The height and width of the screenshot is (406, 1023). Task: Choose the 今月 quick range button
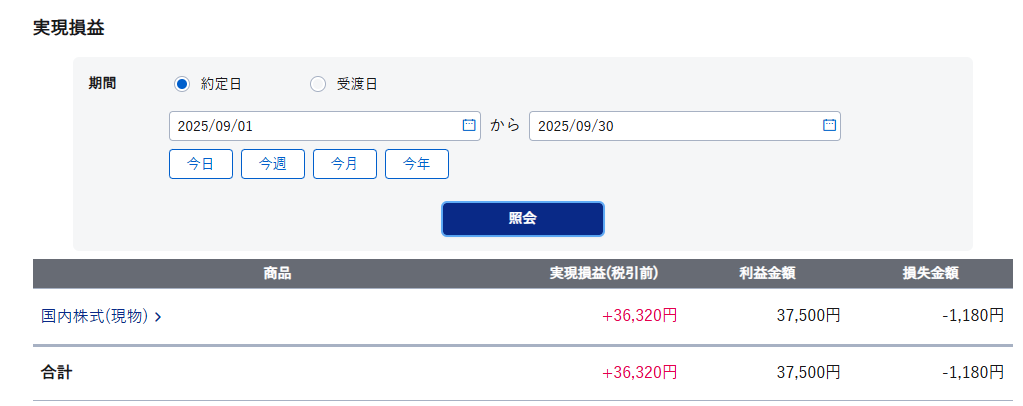click(x=345, y=164)
